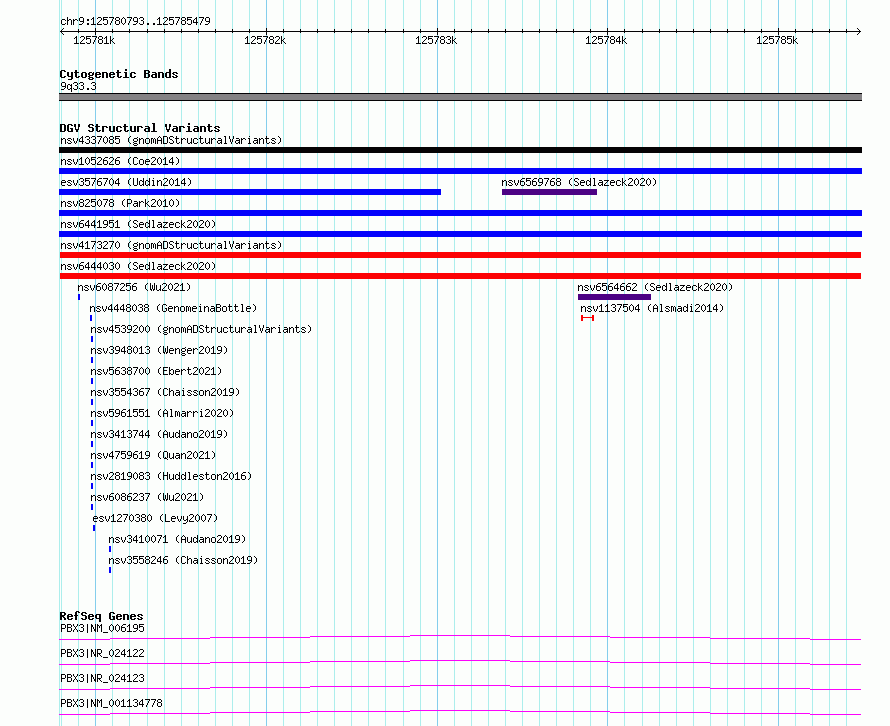The image size is (890, 726).
Task: Click the DGV Structural Variants track title
Action: pyautogui.click(x=140, y=128)
